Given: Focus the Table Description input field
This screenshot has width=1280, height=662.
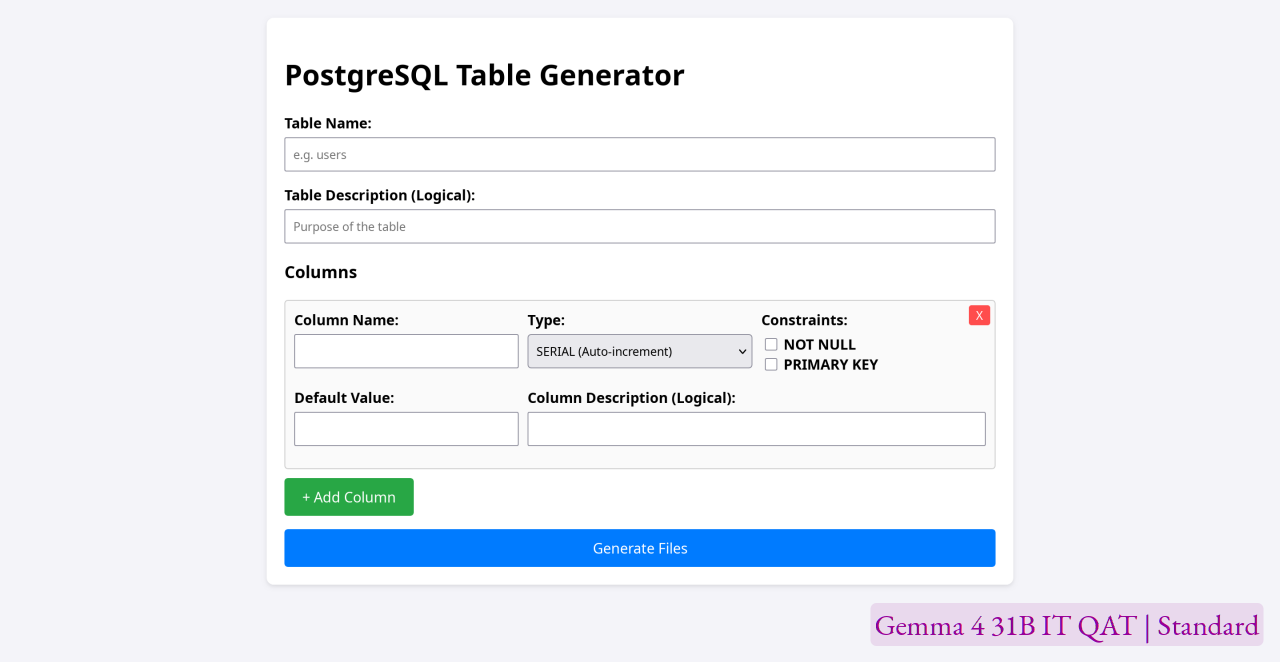Looking at the screenshot, I should 640,226.
